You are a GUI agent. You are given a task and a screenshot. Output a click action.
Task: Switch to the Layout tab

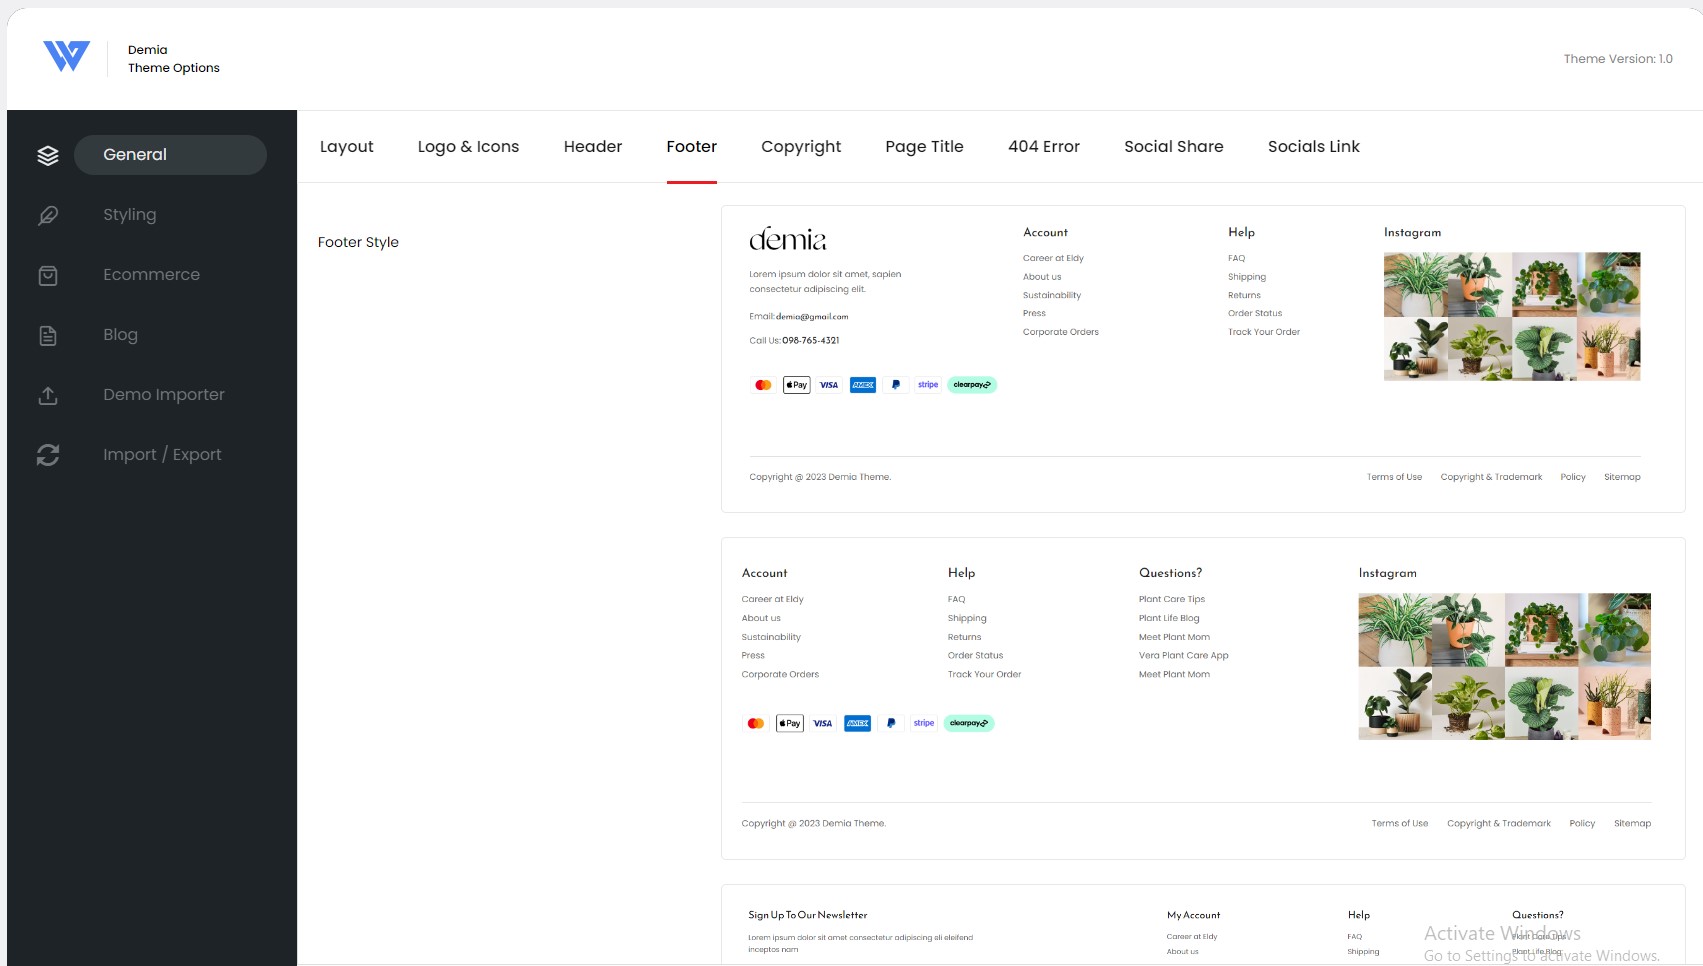coord(346,146)
